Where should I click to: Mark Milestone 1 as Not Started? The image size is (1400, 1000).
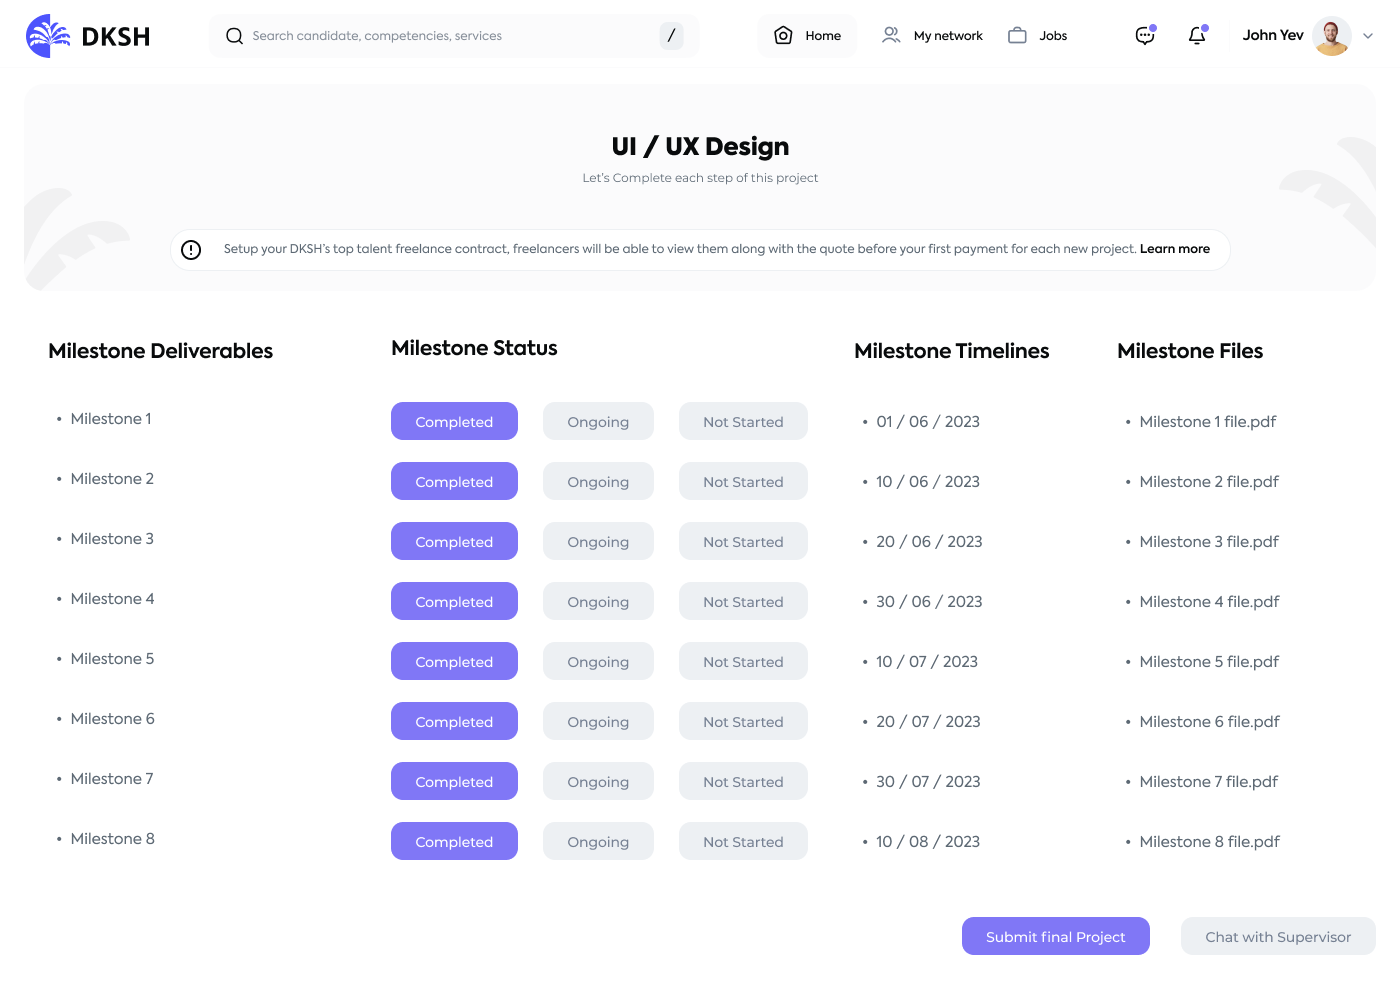[743, 421]
